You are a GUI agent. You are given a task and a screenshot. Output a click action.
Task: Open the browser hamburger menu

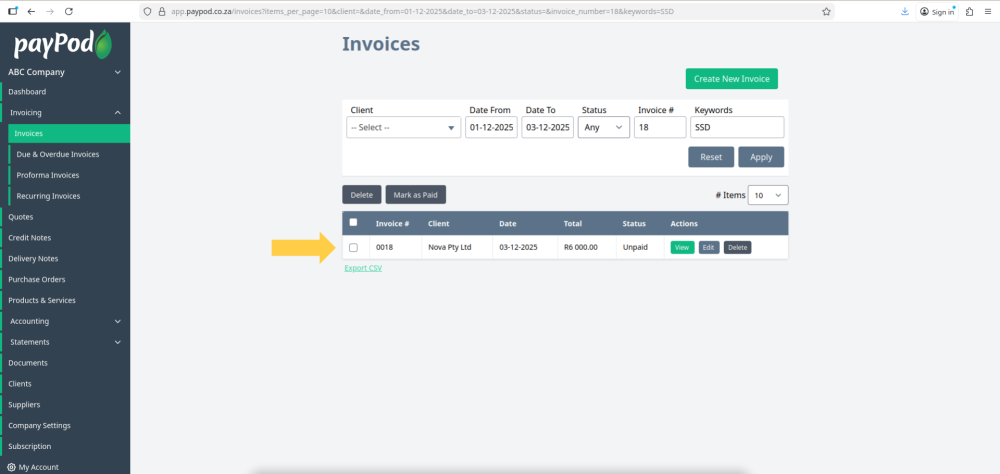pyautogui.click(x=988, y=11)
